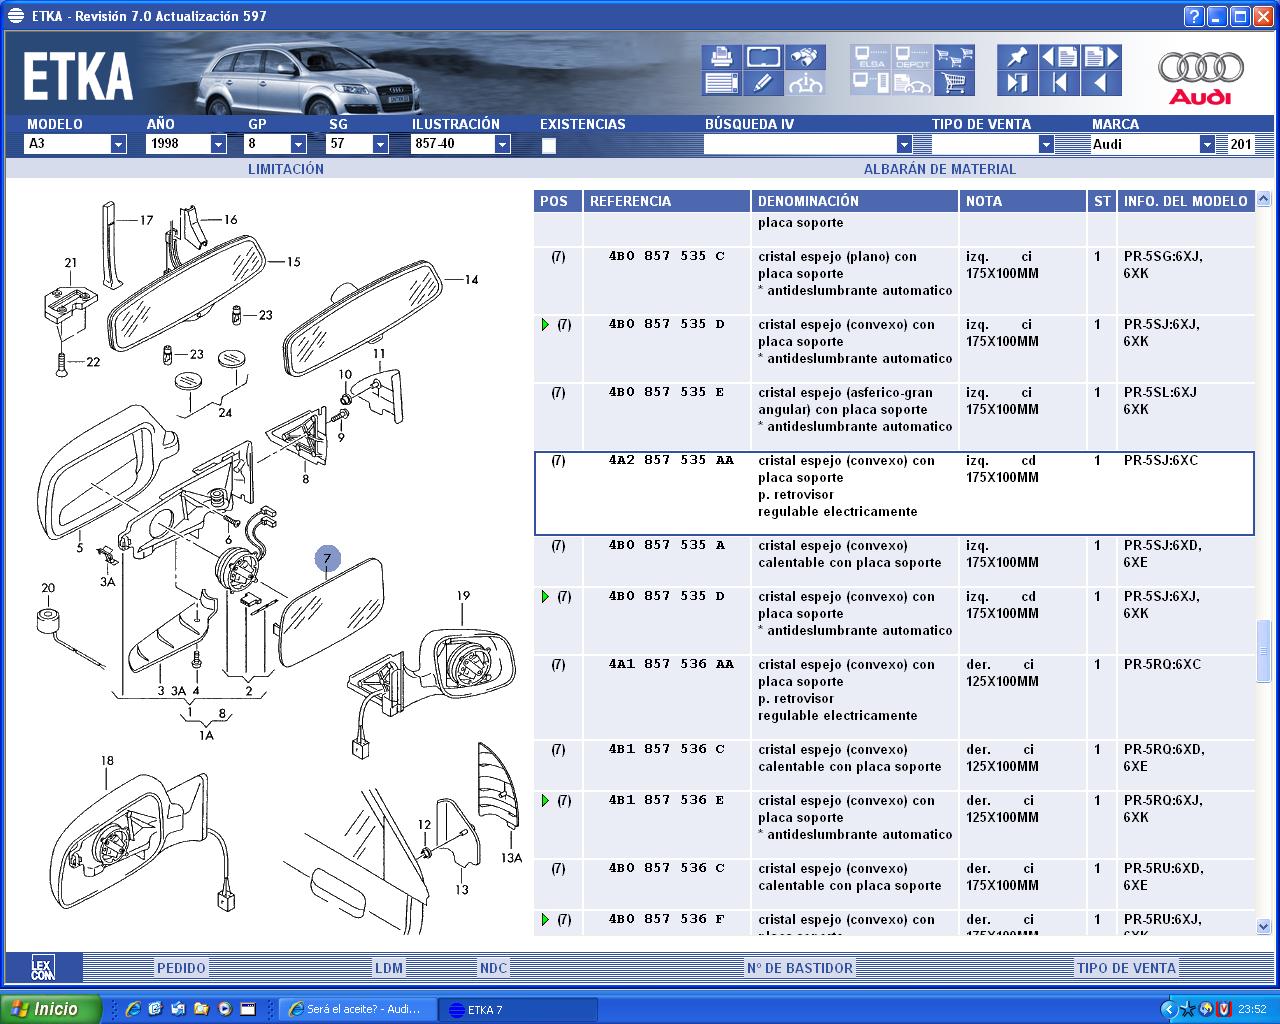Click the scroll-up arrow of parts list
1280x1024 pixels.
click(1263, 198)
